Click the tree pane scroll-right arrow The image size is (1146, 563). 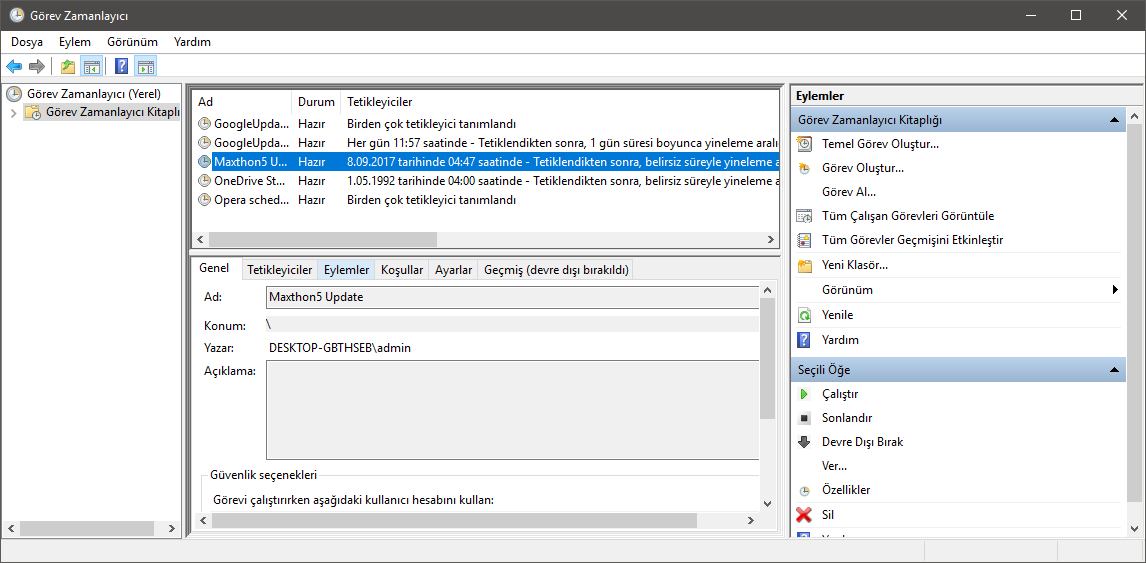tap(172, 528)
